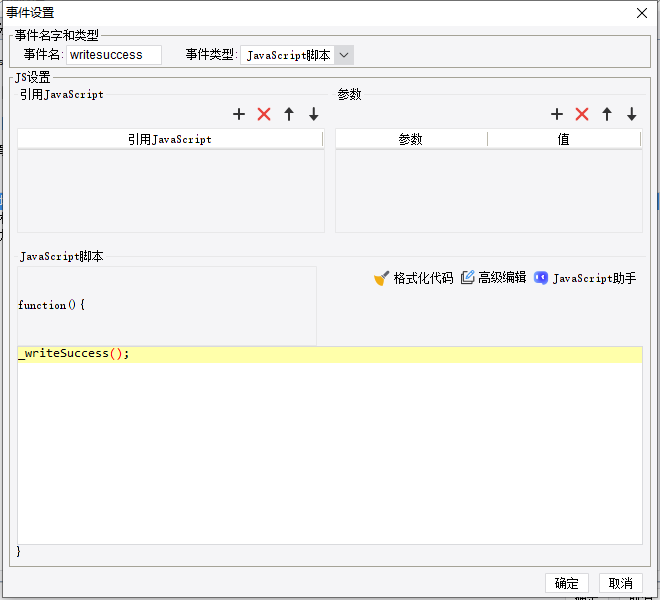
Task: Click 格式化代码 button text
Action: 423,278
